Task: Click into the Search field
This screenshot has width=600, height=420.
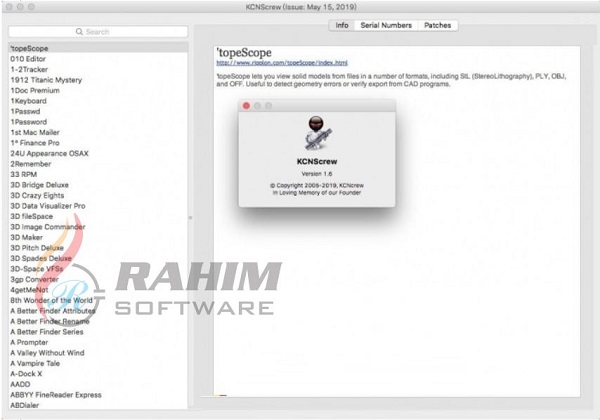Action: [x=98, y=32]
